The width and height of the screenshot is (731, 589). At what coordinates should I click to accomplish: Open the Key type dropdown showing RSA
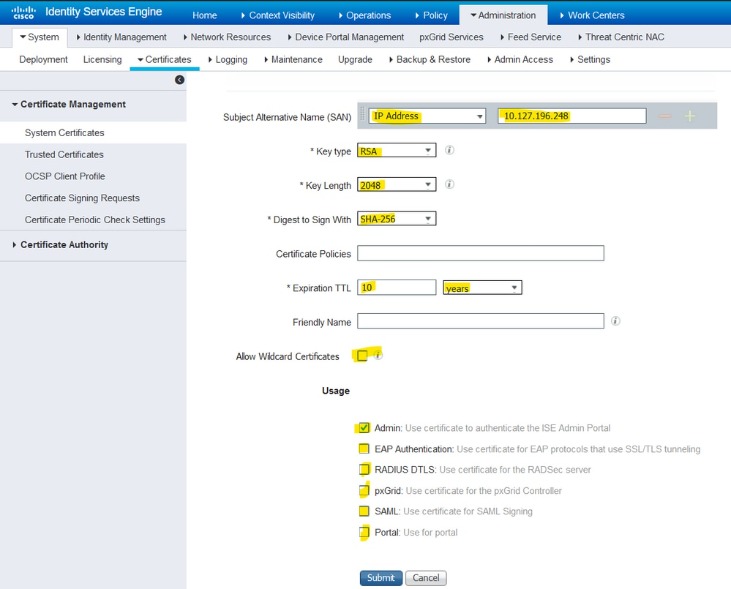[x=397, y=151]
